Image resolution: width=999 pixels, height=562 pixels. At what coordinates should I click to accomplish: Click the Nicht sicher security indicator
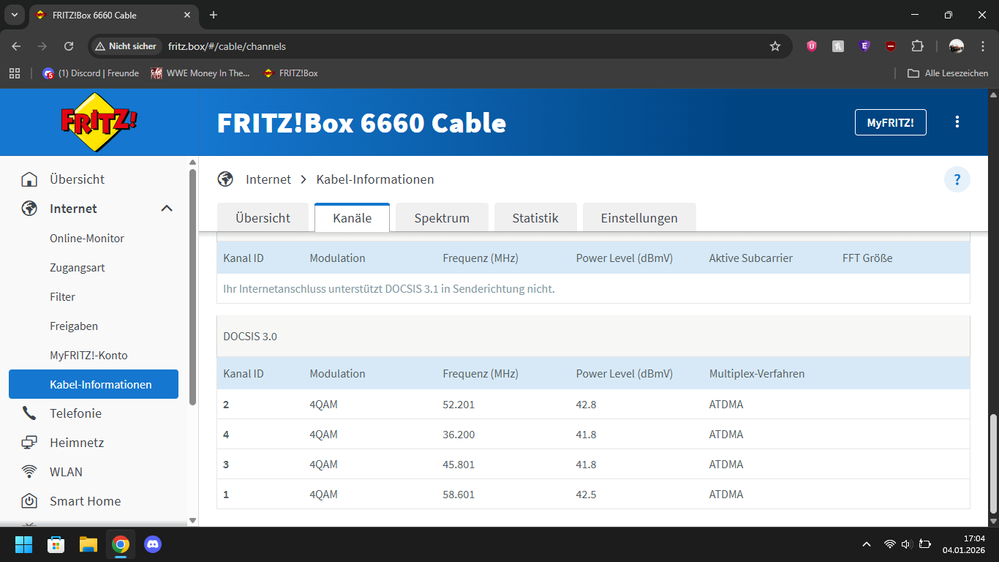point(126,46)
